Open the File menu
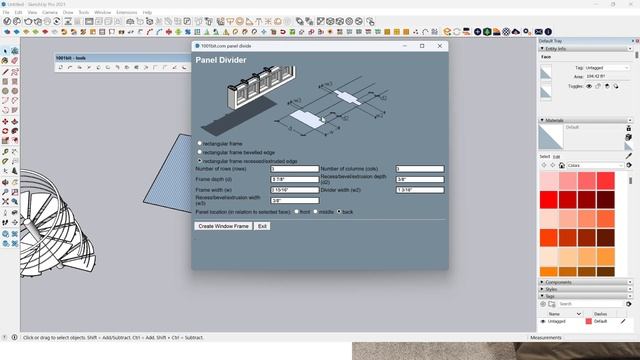Image resolution: width=640 pixels, height=360 pixels. click(x=6, y=13)
